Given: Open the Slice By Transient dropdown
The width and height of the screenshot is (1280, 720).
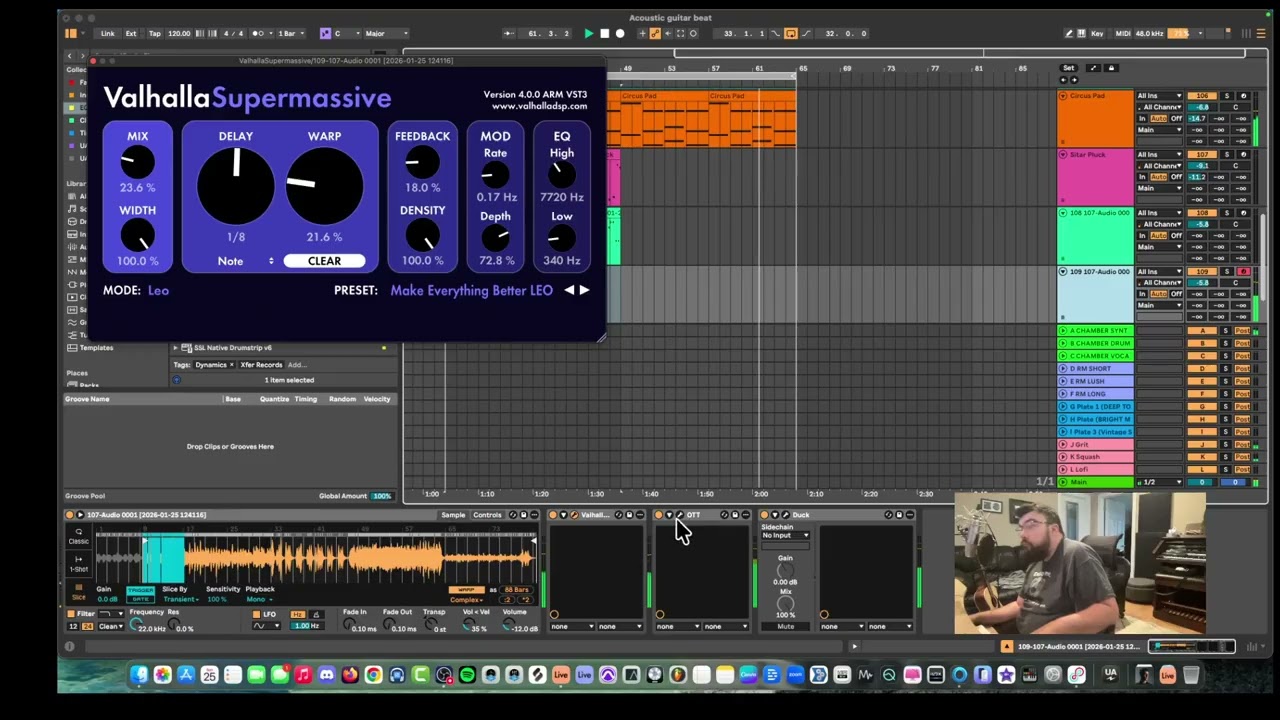Looking at the screenshot, I should pos(180,599).
